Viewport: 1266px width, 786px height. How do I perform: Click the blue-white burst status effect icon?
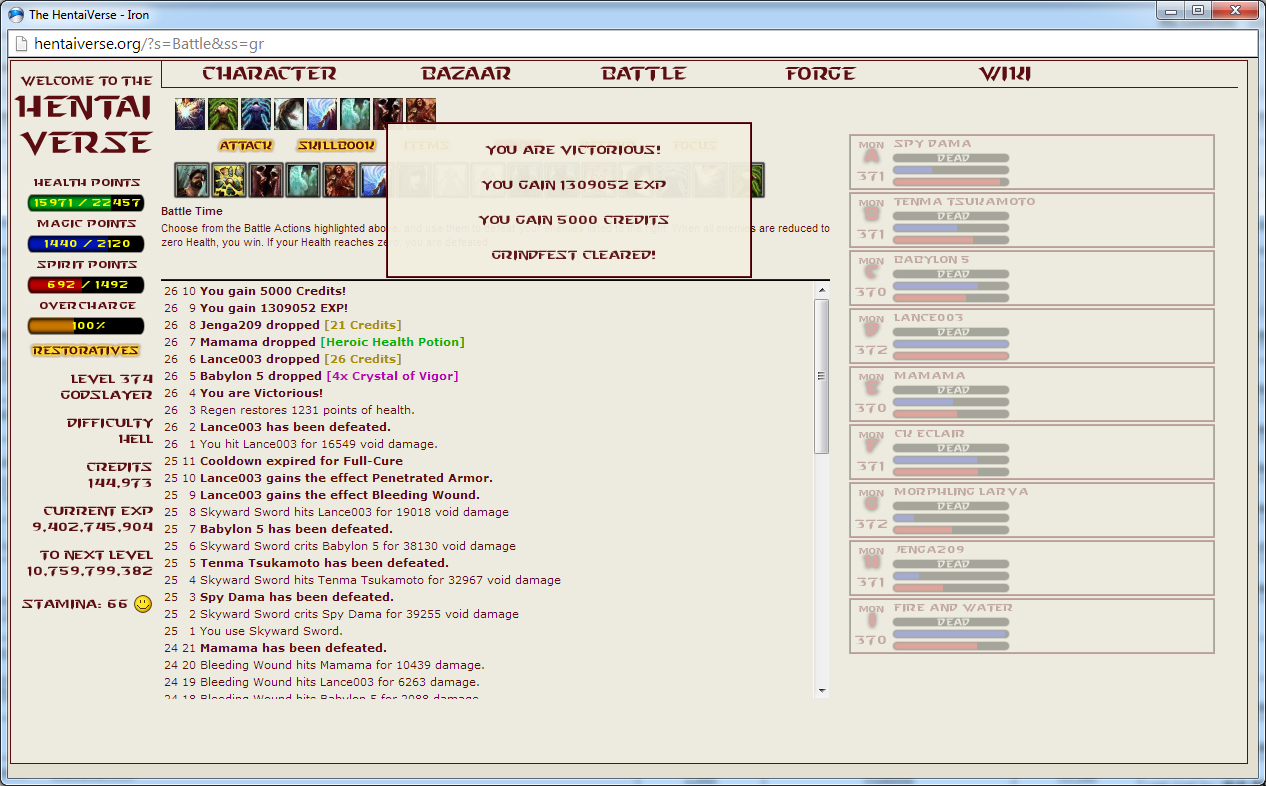tap(190, 113)
